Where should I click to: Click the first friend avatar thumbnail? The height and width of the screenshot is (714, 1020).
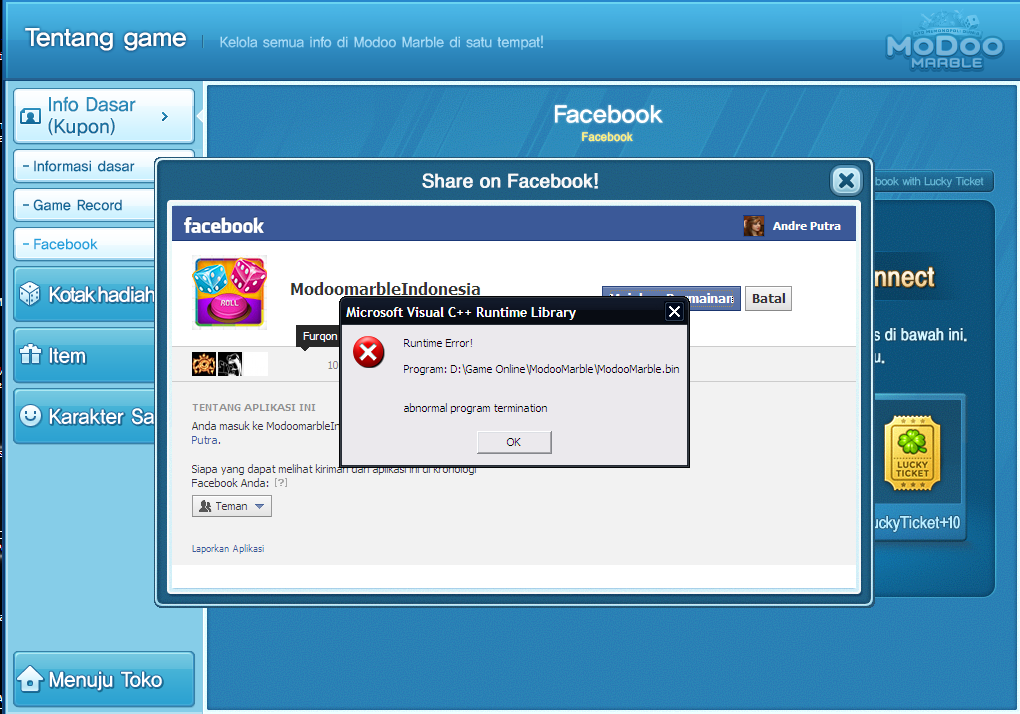tap(204, 364)
